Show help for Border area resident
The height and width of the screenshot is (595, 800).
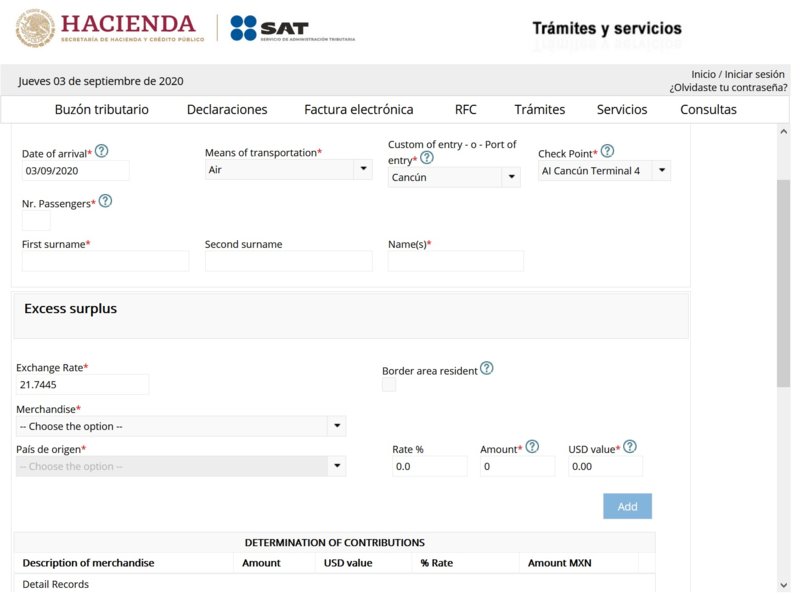pyautogui.click(x=486, y=368)
